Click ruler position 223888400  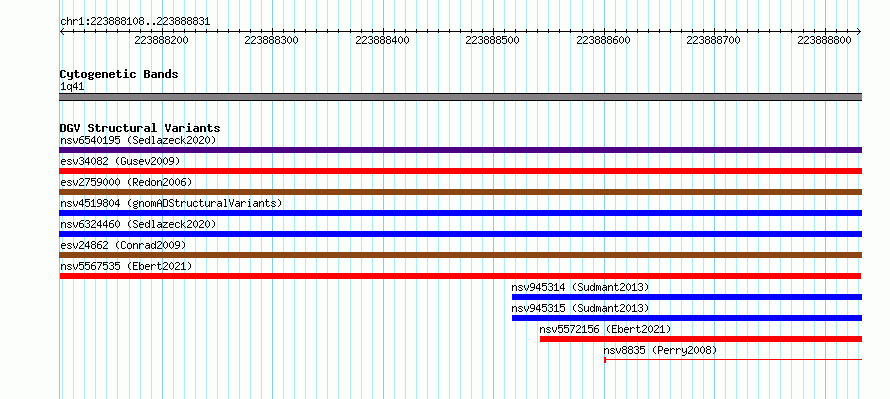[382, 40]
